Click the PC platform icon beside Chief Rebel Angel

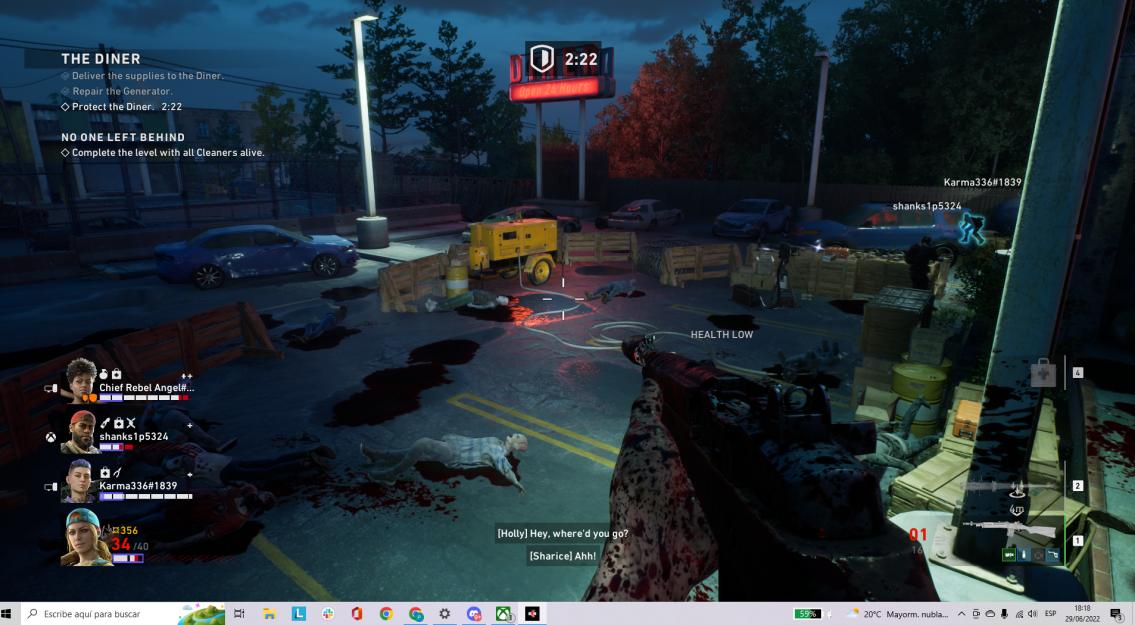point(51,389)
